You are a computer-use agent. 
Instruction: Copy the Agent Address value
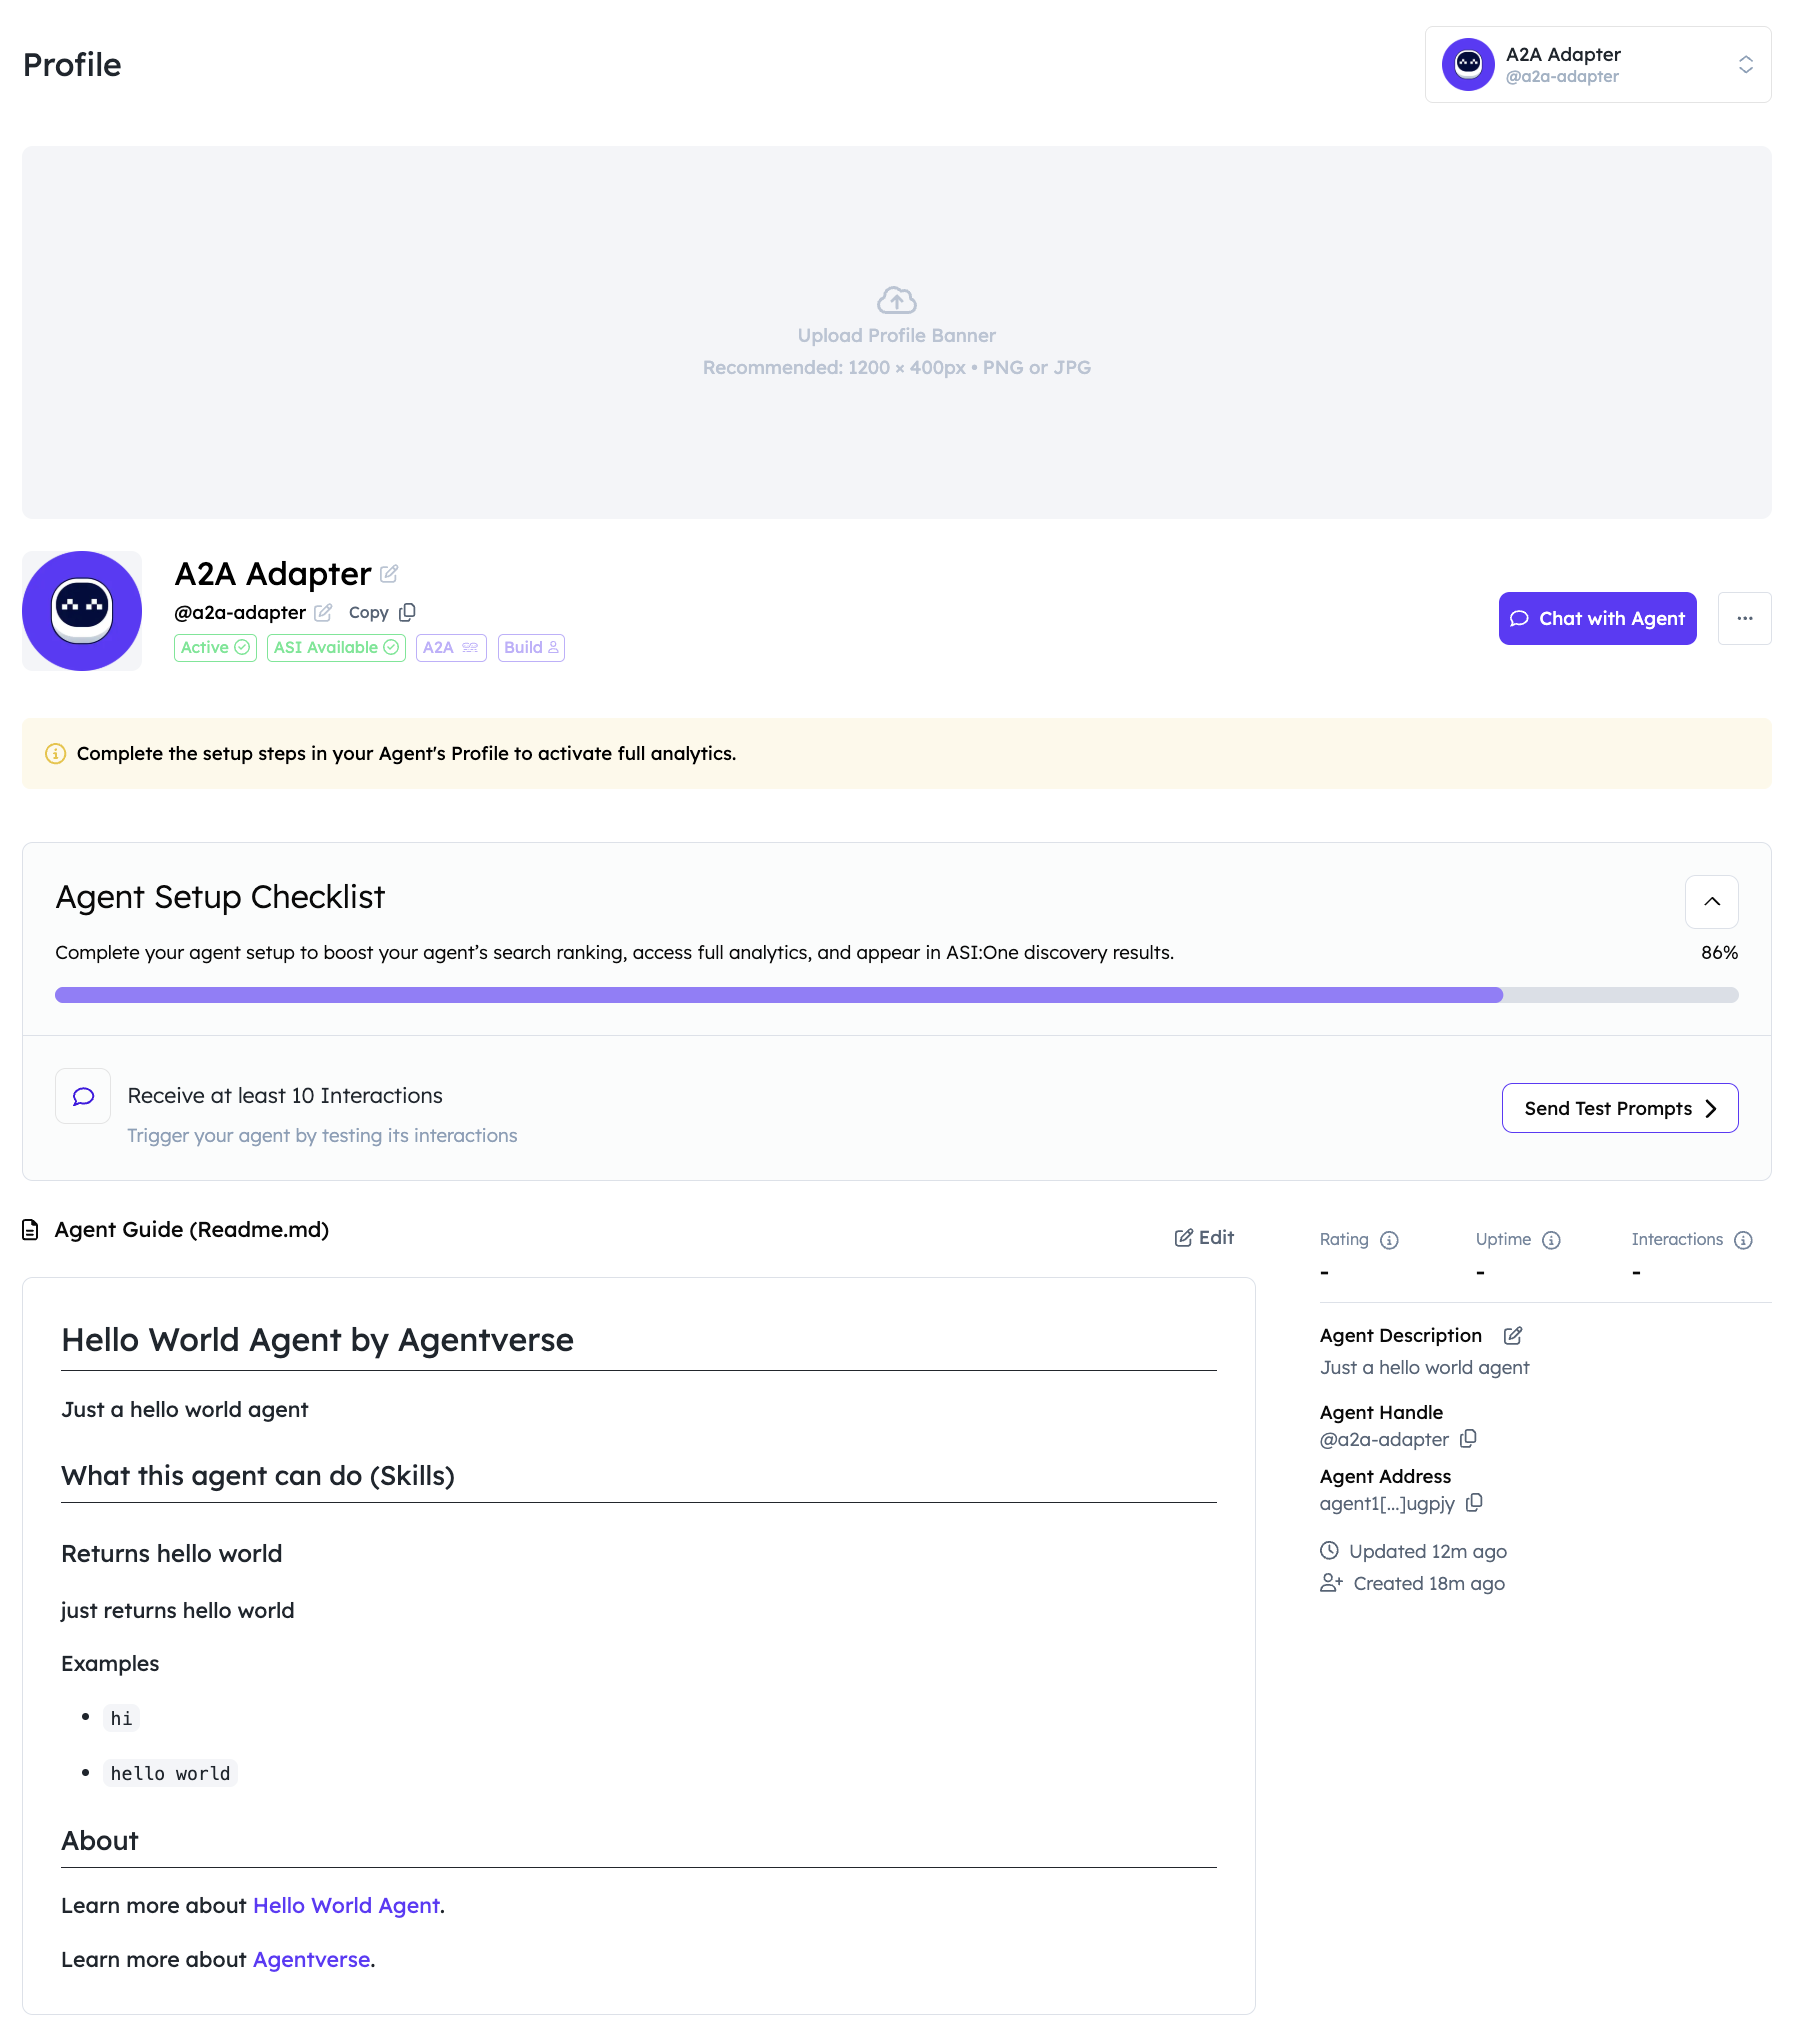coord(1474,1503)
